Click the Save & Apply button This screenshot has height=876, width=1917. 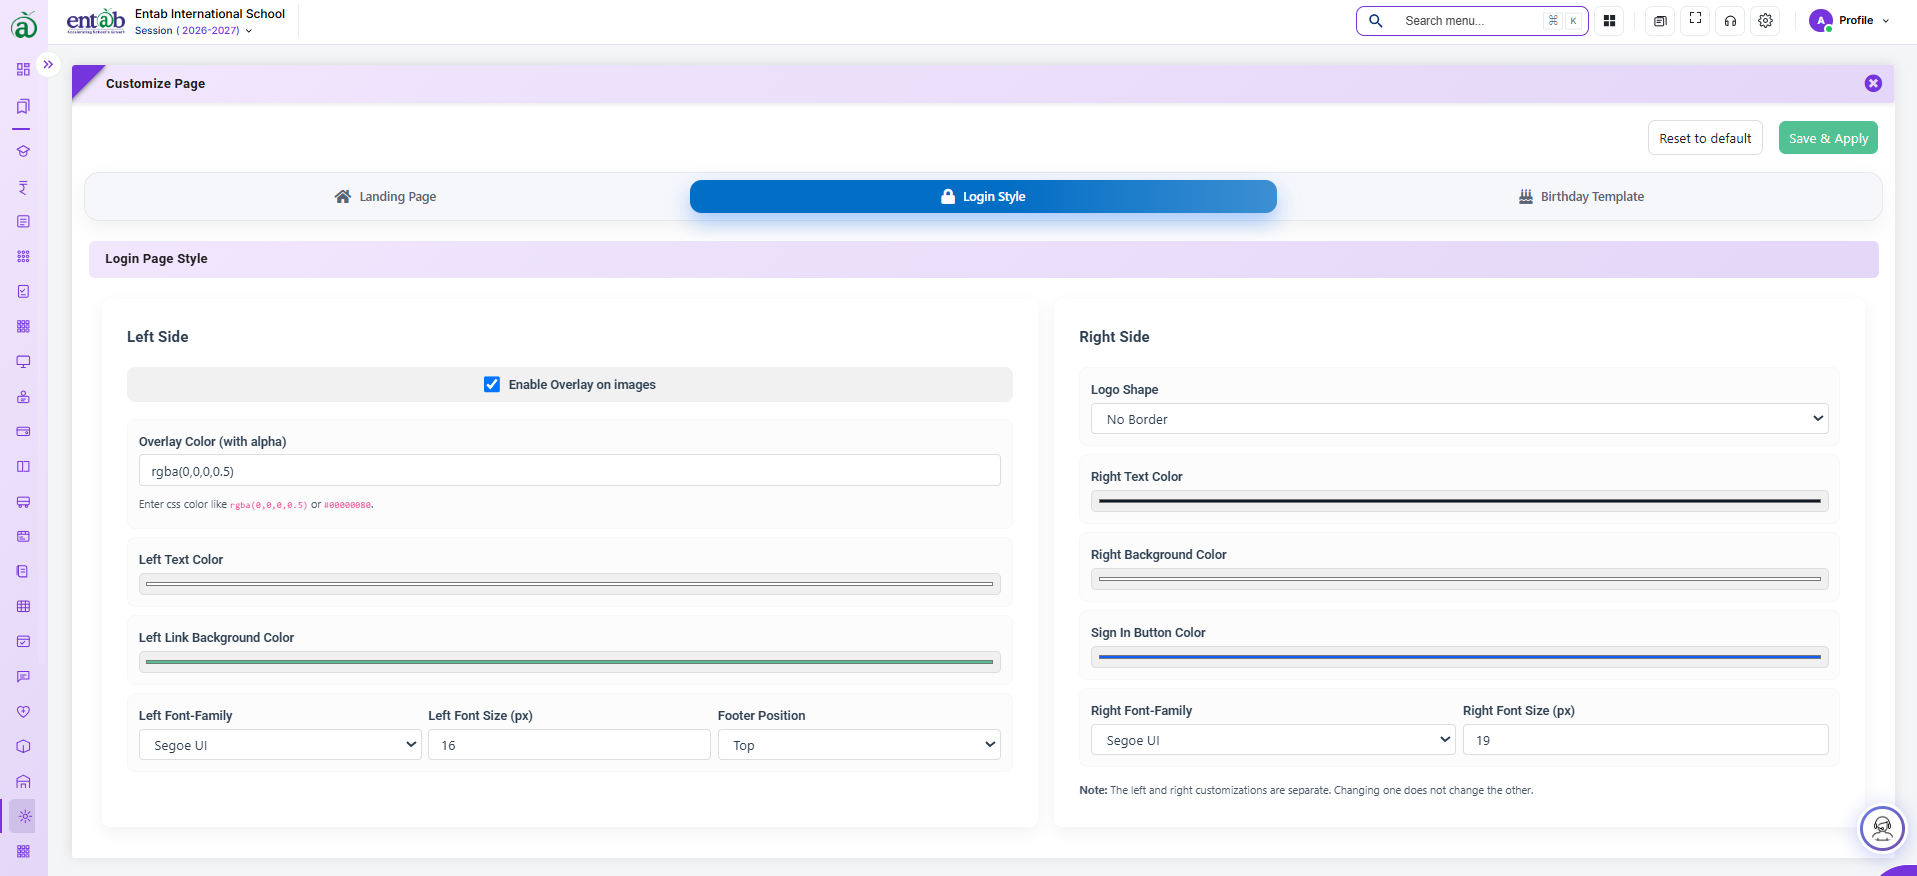[x=1828, y=138]
